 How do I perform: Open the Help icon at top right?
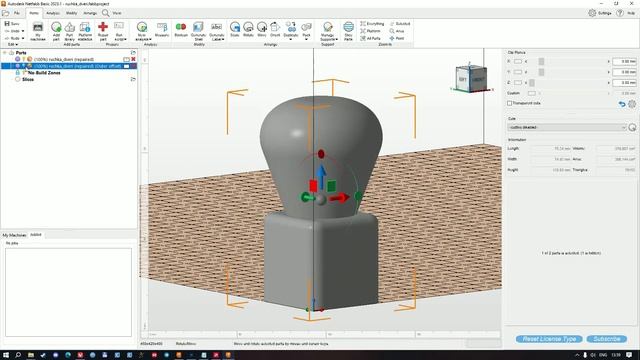(x=620, y=13)
